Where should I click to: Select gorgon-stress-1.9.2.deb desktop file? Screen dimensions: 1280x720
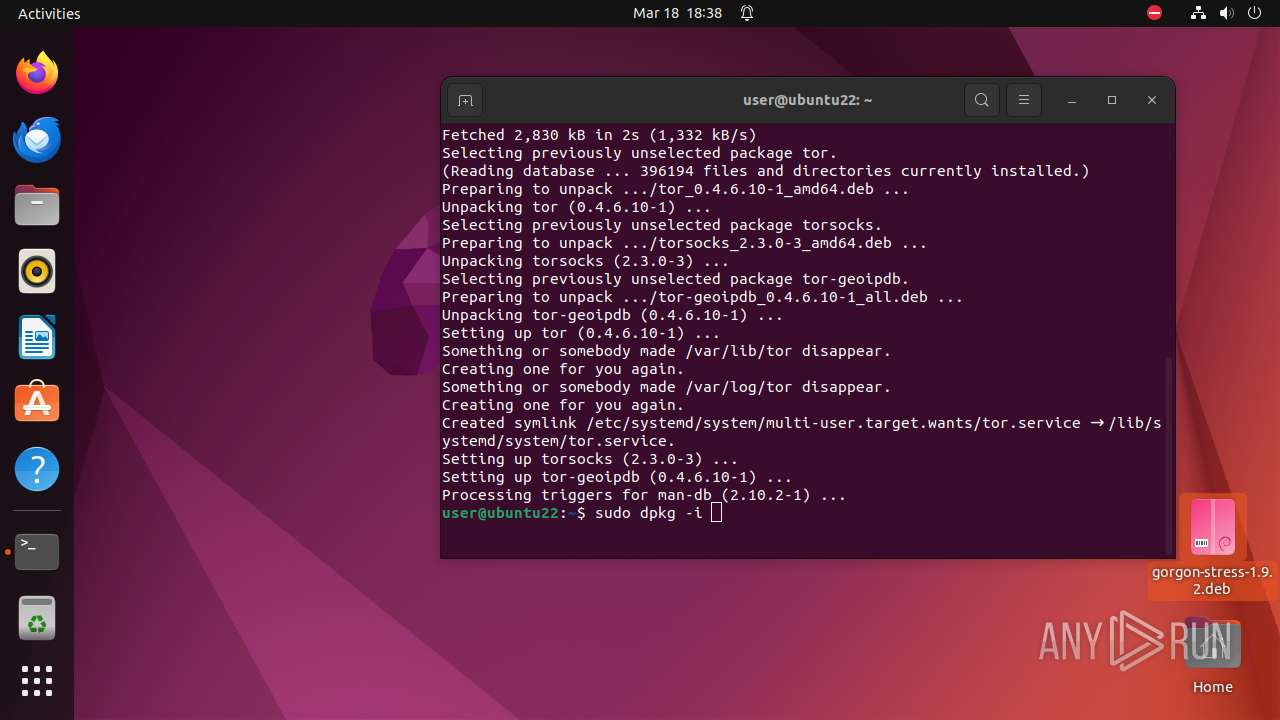pyautogui.click(x=1212, y=546)
